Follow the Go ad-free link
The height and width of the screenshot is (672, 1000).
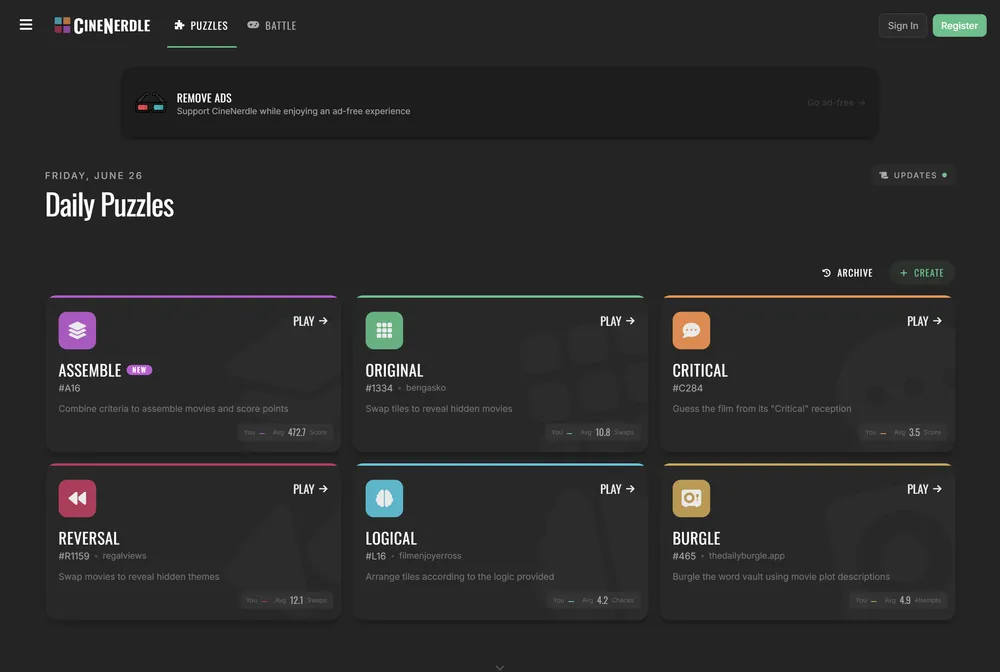tap(836, 103)
